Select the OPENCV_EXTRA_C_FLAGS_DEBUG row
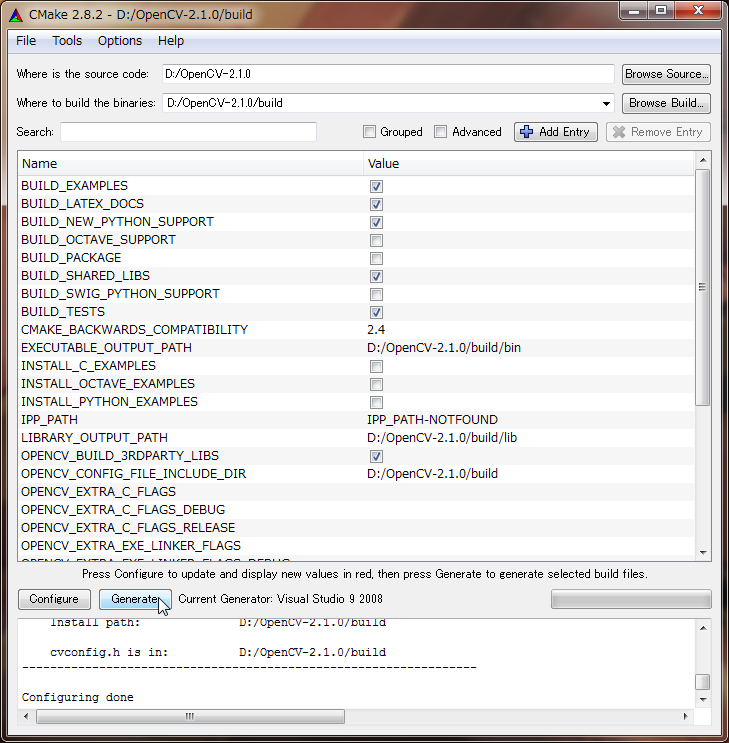729x743 pixels. [356, 510]
